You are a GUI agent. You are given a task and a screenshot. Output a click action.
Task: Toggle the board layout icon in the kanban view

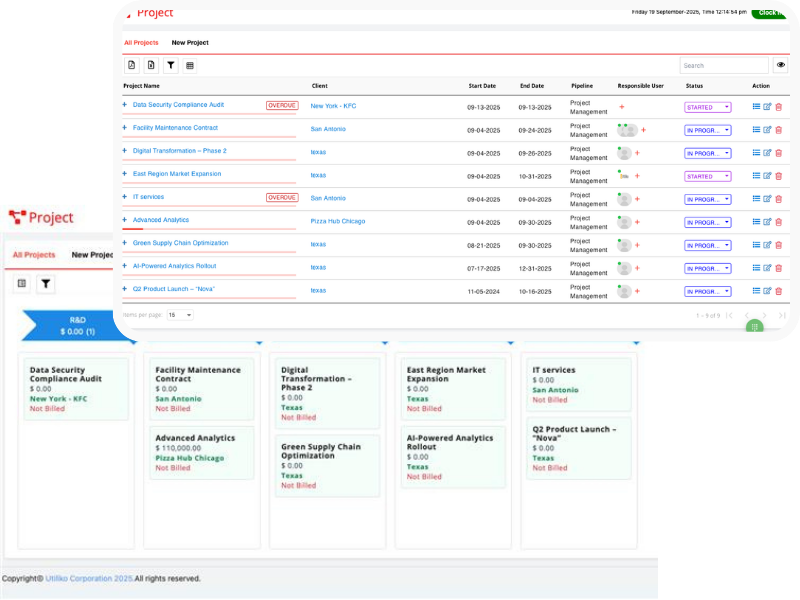point(22,284)
